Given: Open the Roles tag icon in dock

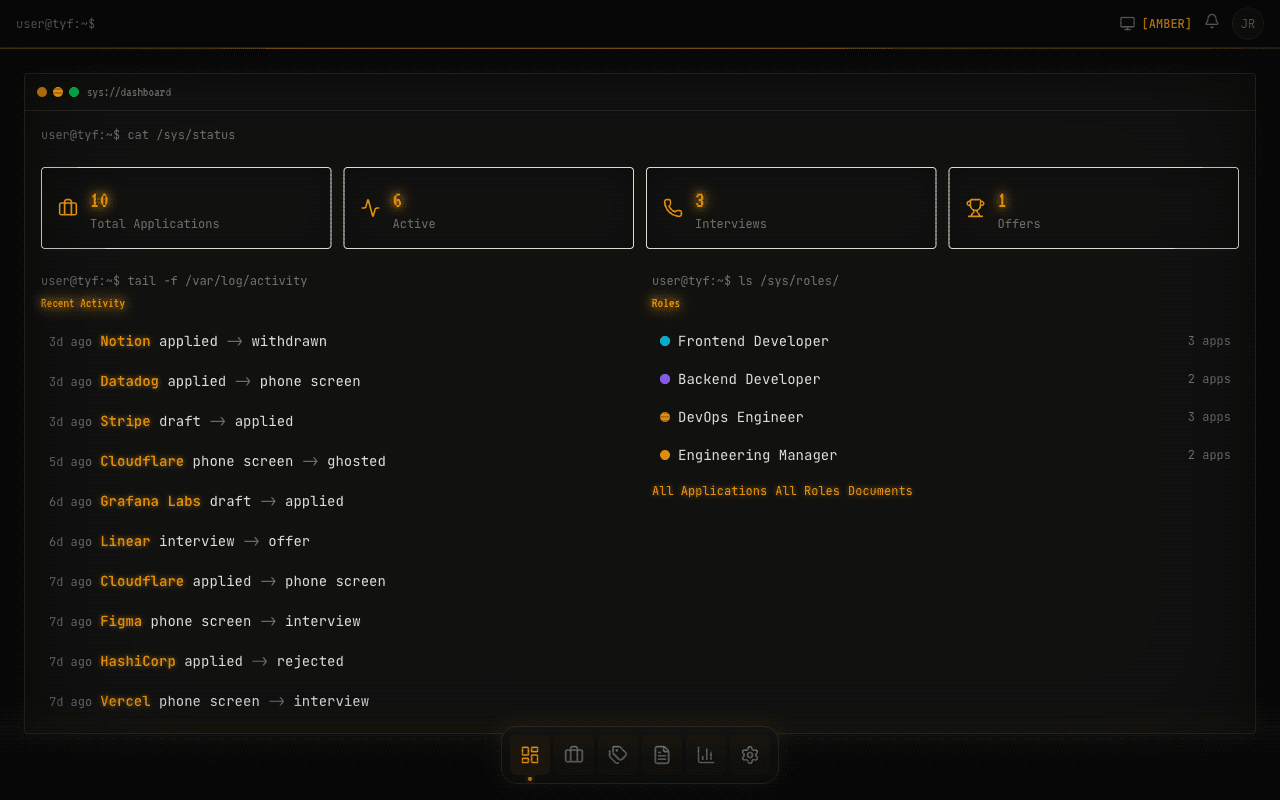Looking at the screenshot, I should [x=617, y=755].
